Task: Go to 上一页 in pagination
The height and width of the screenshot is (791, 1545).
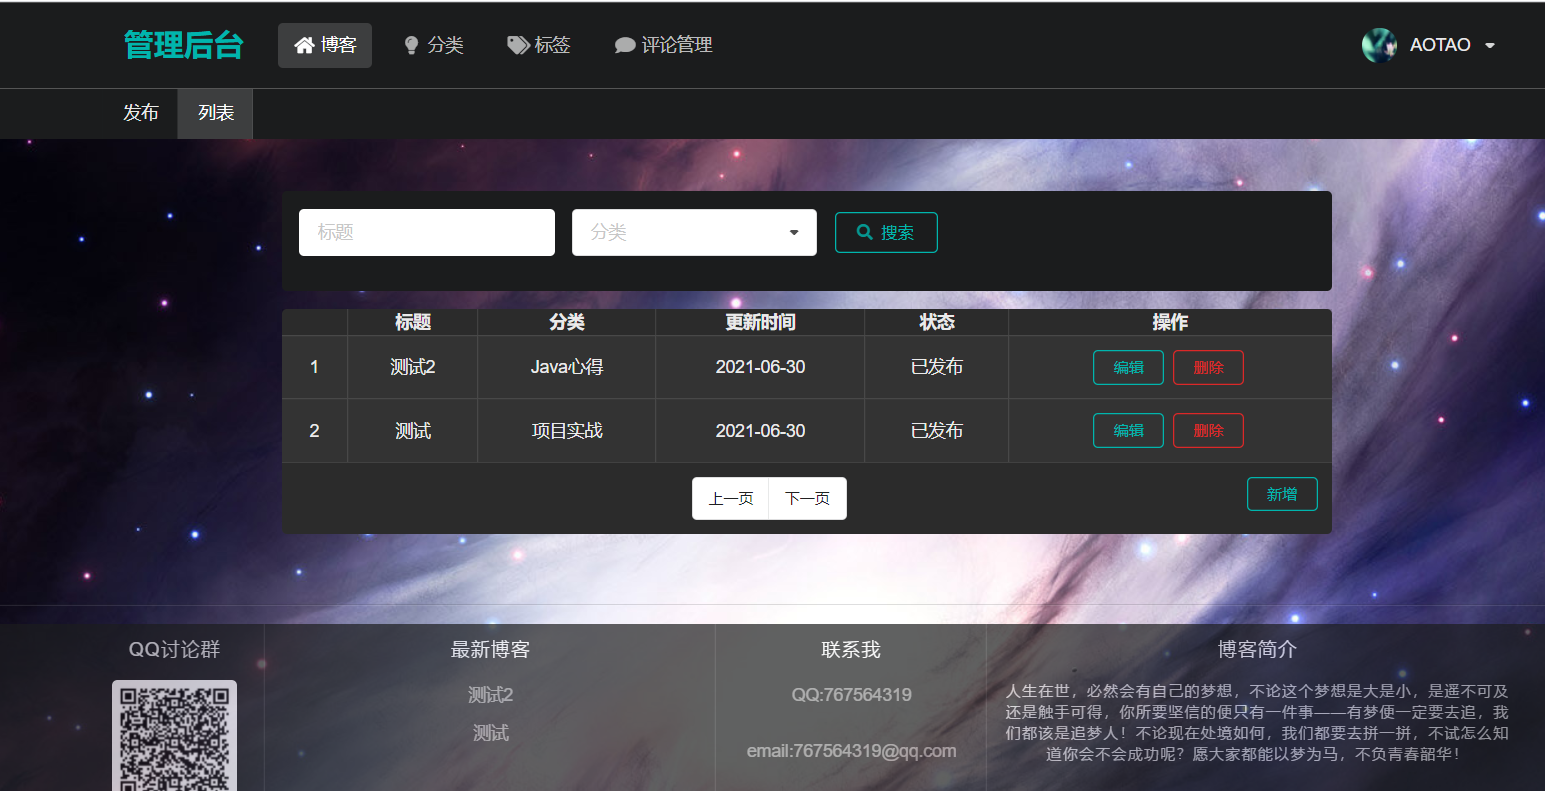Action: [x=731, y=498]
